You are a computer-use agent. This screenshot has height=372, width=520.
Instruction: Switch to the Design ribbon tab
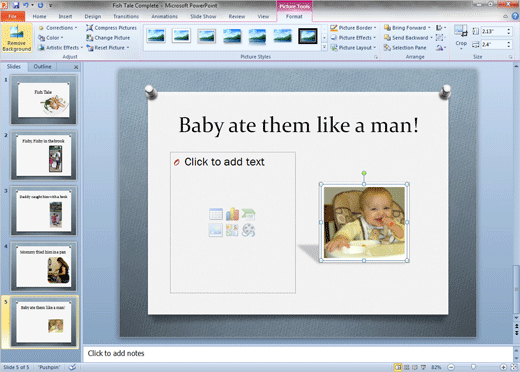[93, 16]
